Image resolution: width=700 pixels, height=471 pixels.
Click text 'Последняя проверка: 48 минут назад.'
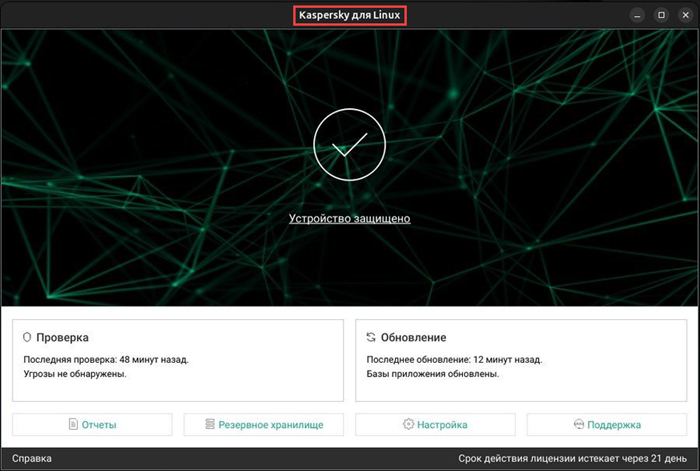(106, 359)
